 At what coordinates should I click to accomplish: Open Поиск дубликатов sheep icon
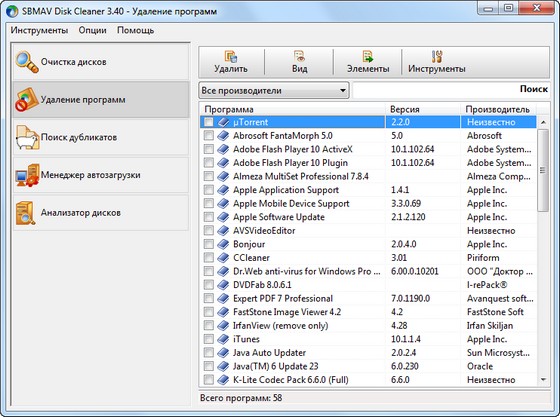[27, 137]
